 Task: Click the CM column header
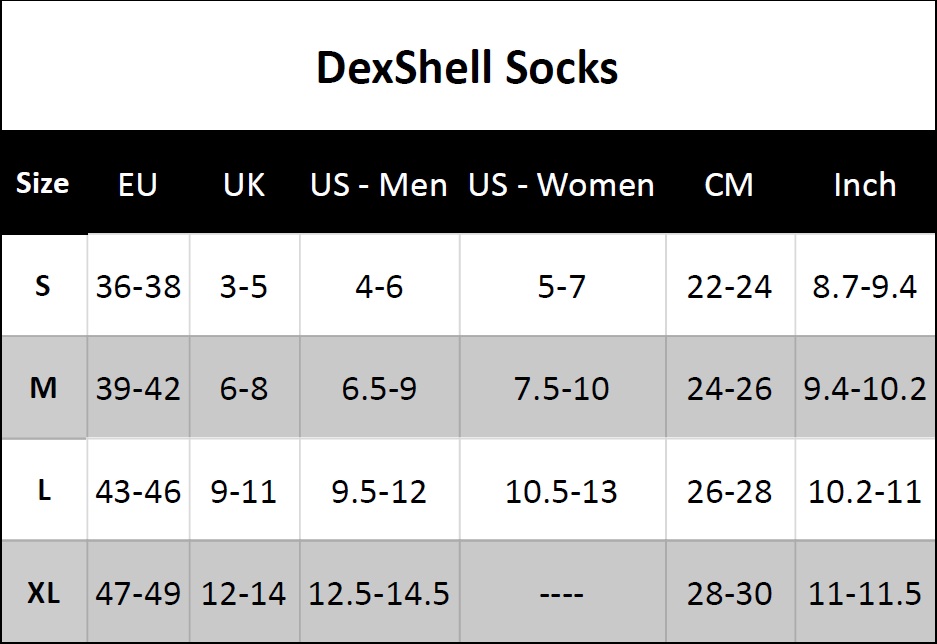click(x=729, y=184)
